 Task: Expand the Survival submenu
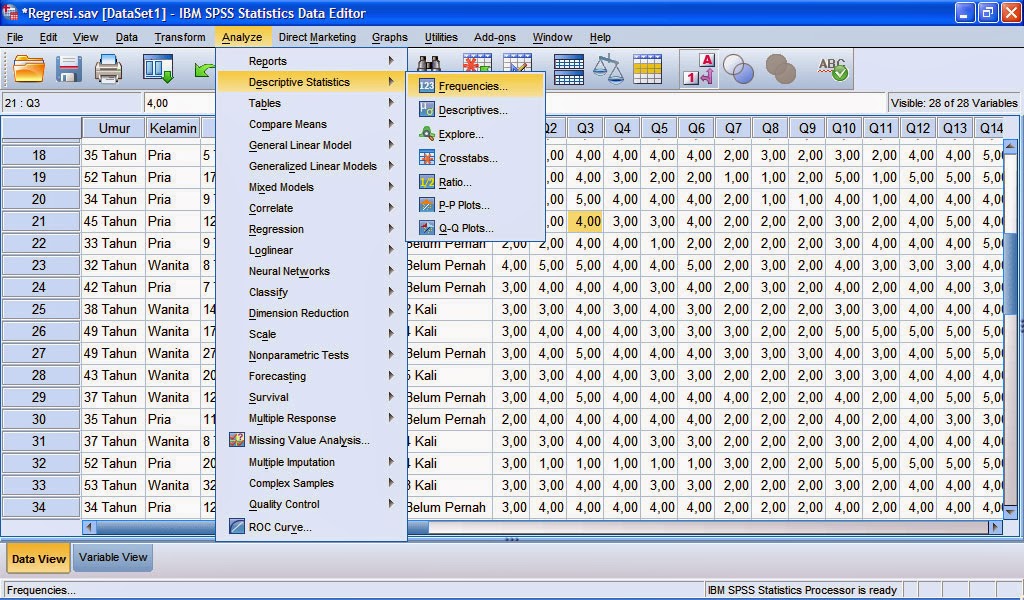click(x=312, y=397)
